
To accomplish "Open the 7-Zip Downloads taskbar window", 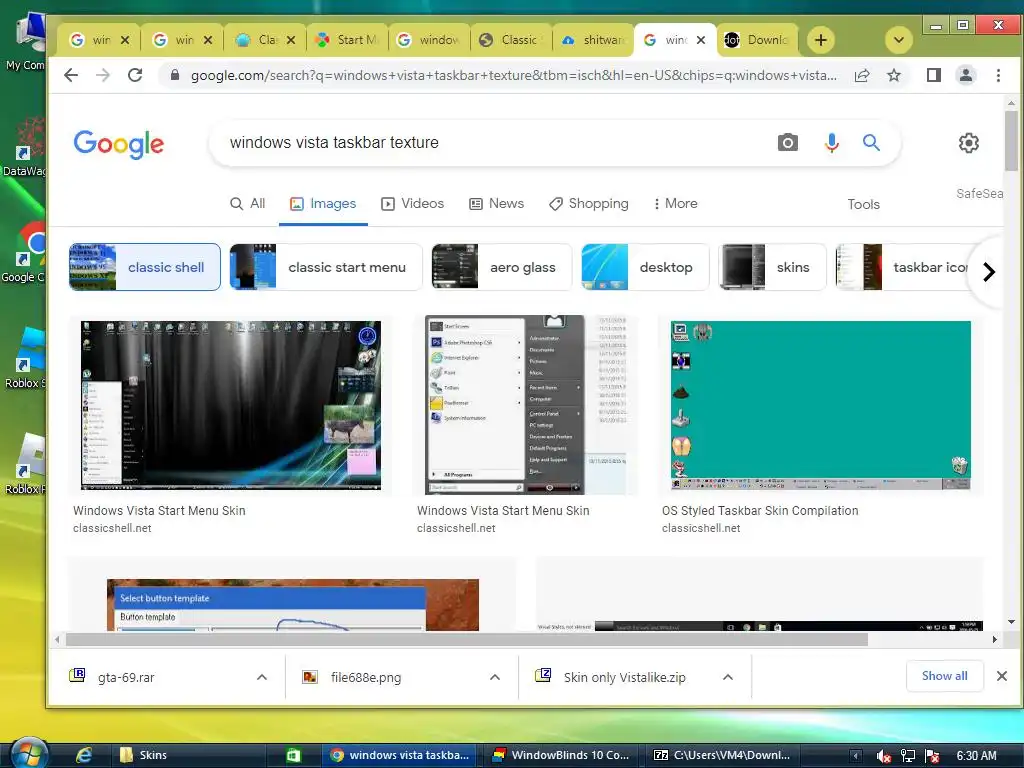I will pyautogui.click(x=723, y=755).
